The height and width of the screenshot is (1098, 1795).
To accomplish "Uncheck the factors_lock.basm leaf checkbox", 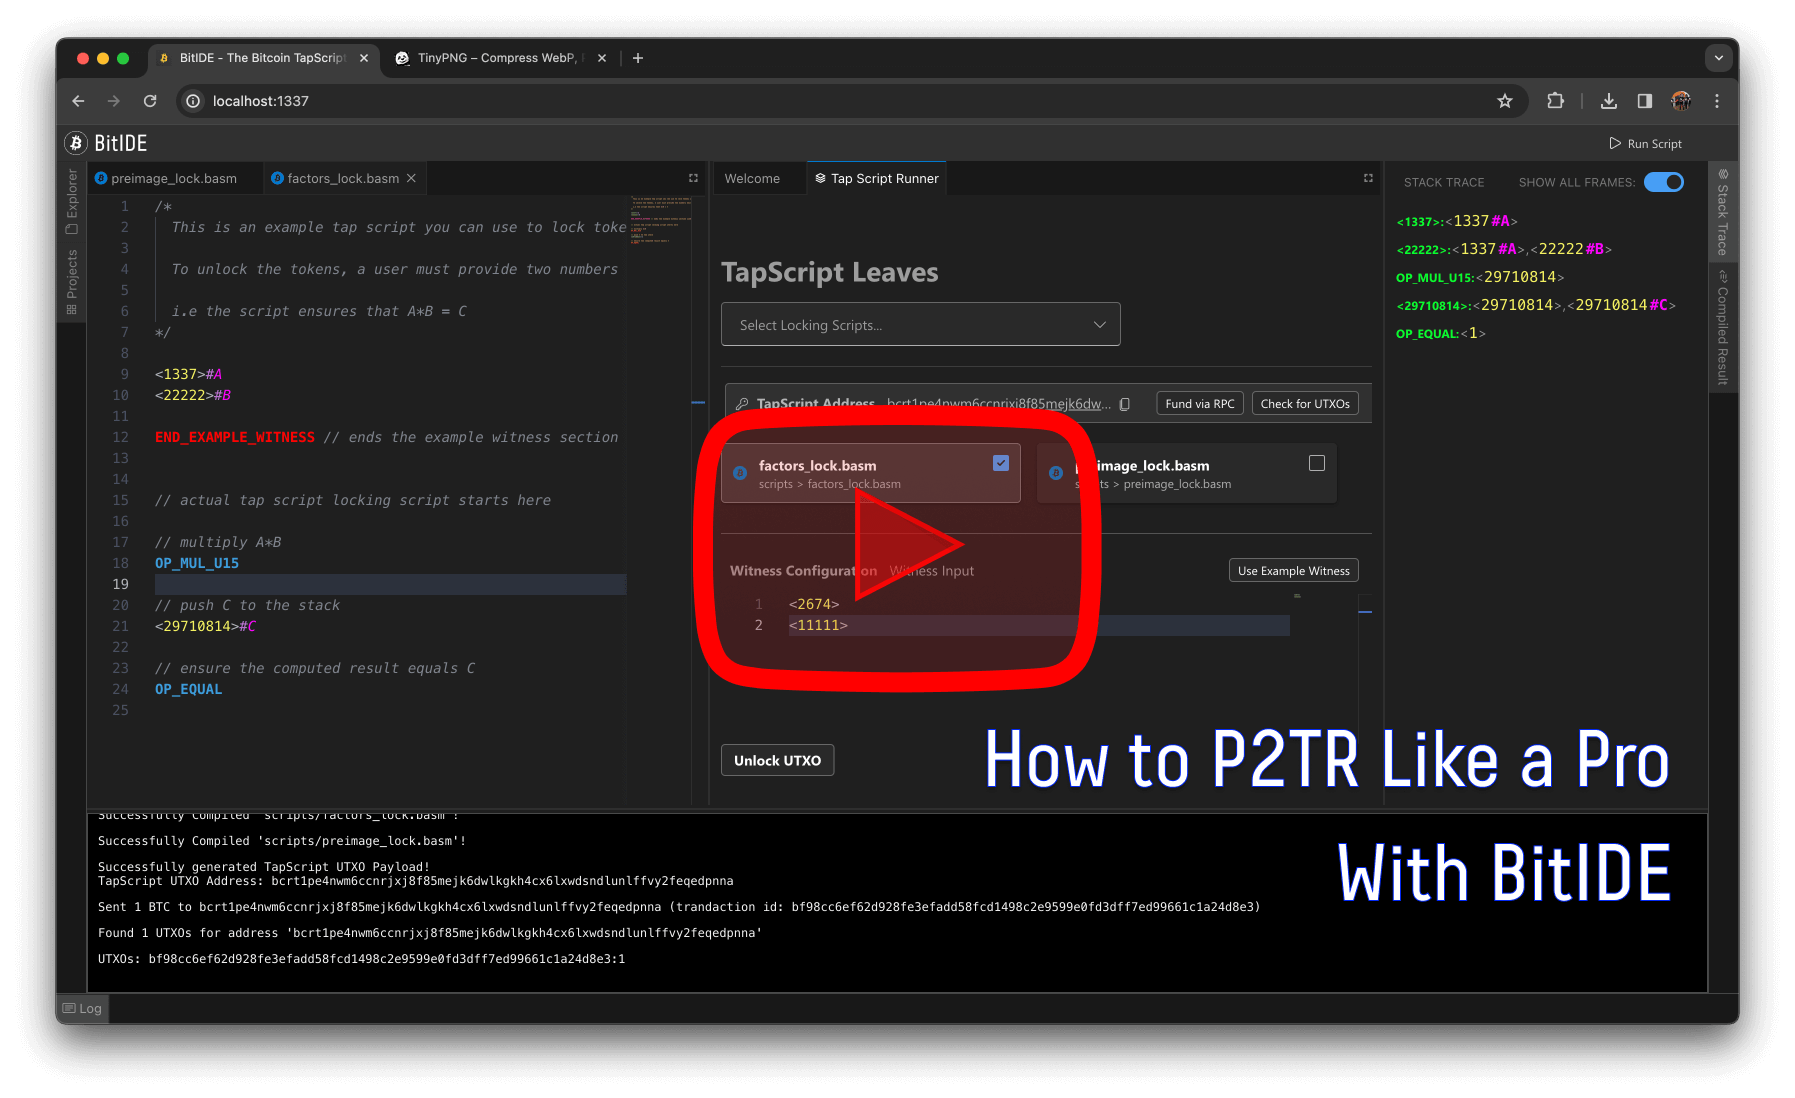I will [x=1001, y=463].
